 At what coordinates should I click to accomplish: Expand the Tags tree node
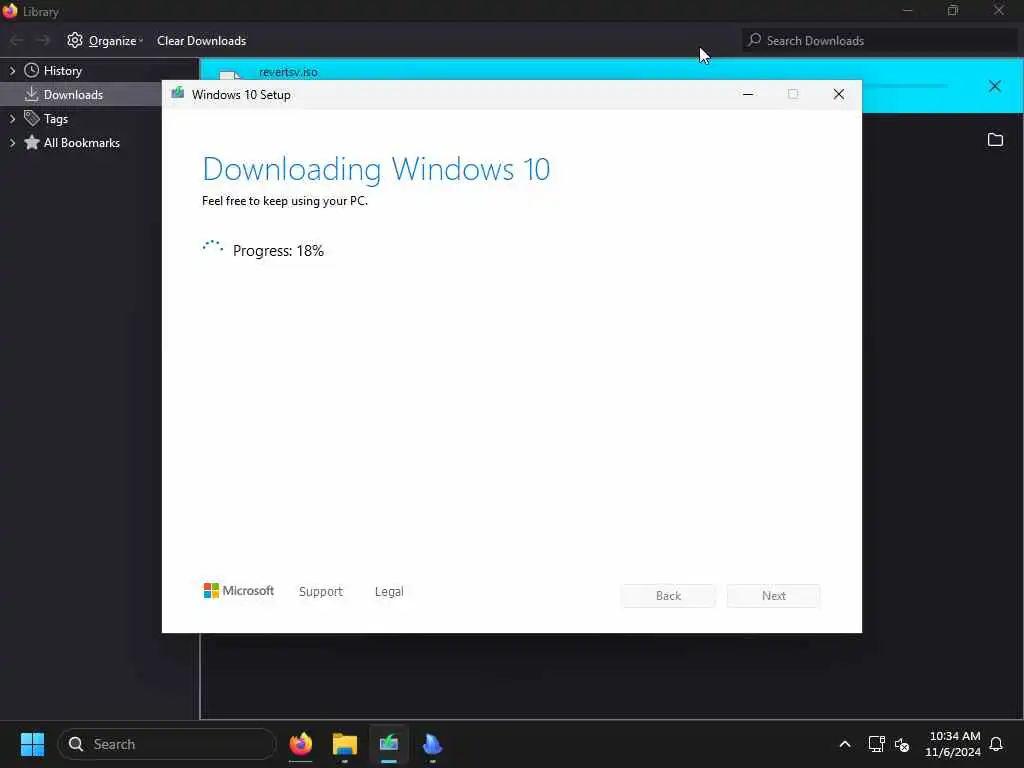[12, 119]
